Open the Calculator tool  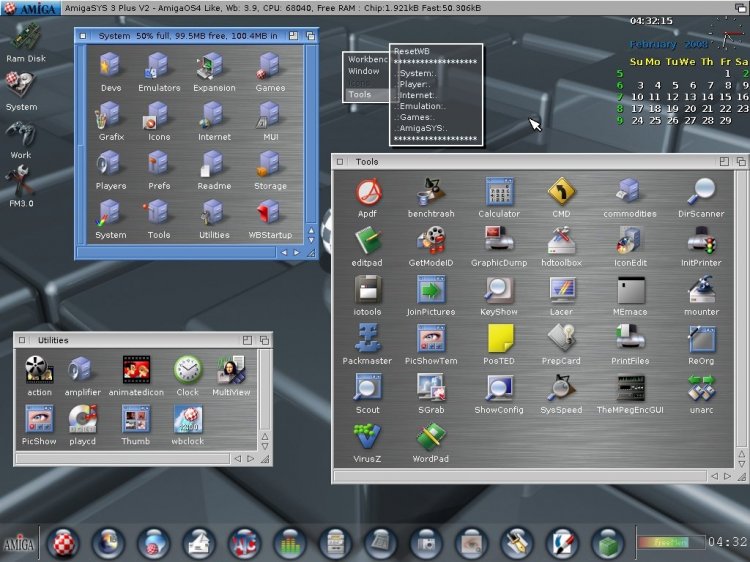coord(499,192)
